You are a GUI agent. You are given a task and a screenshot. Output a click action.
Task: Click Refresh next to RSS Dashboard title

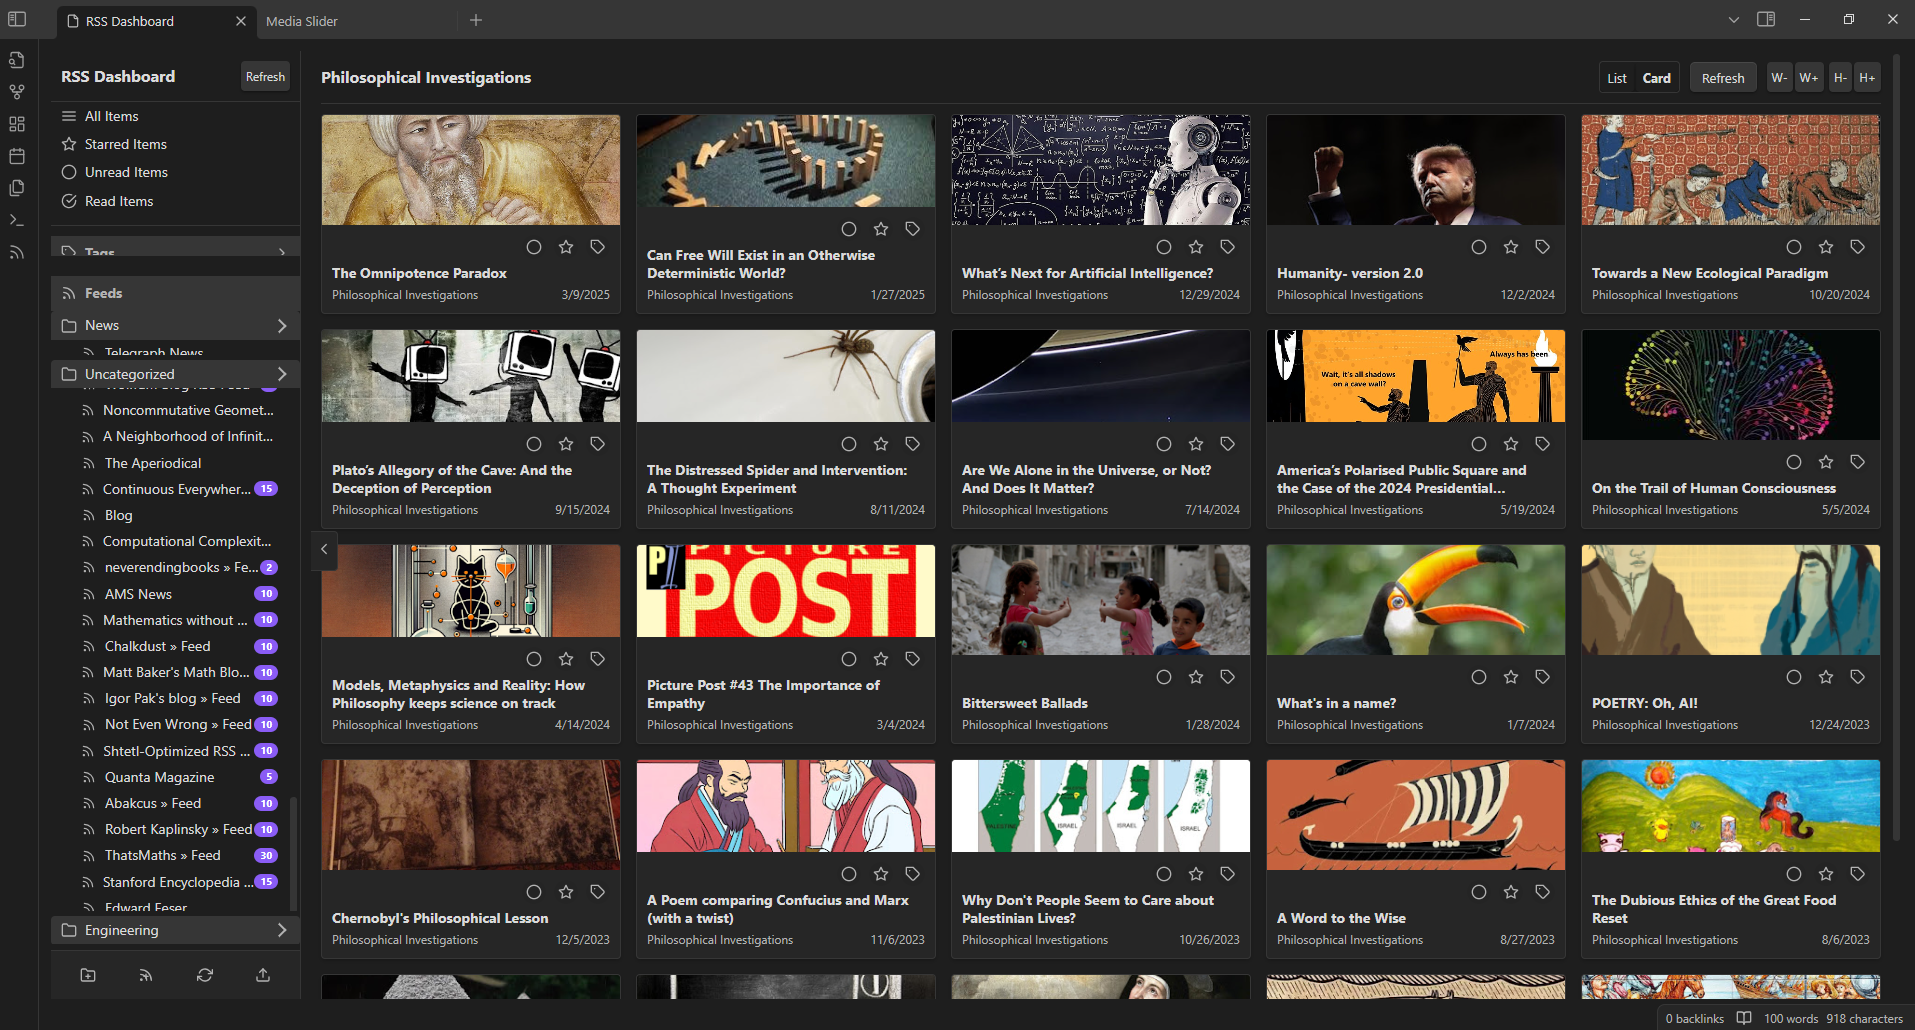(x=265, y=77)
